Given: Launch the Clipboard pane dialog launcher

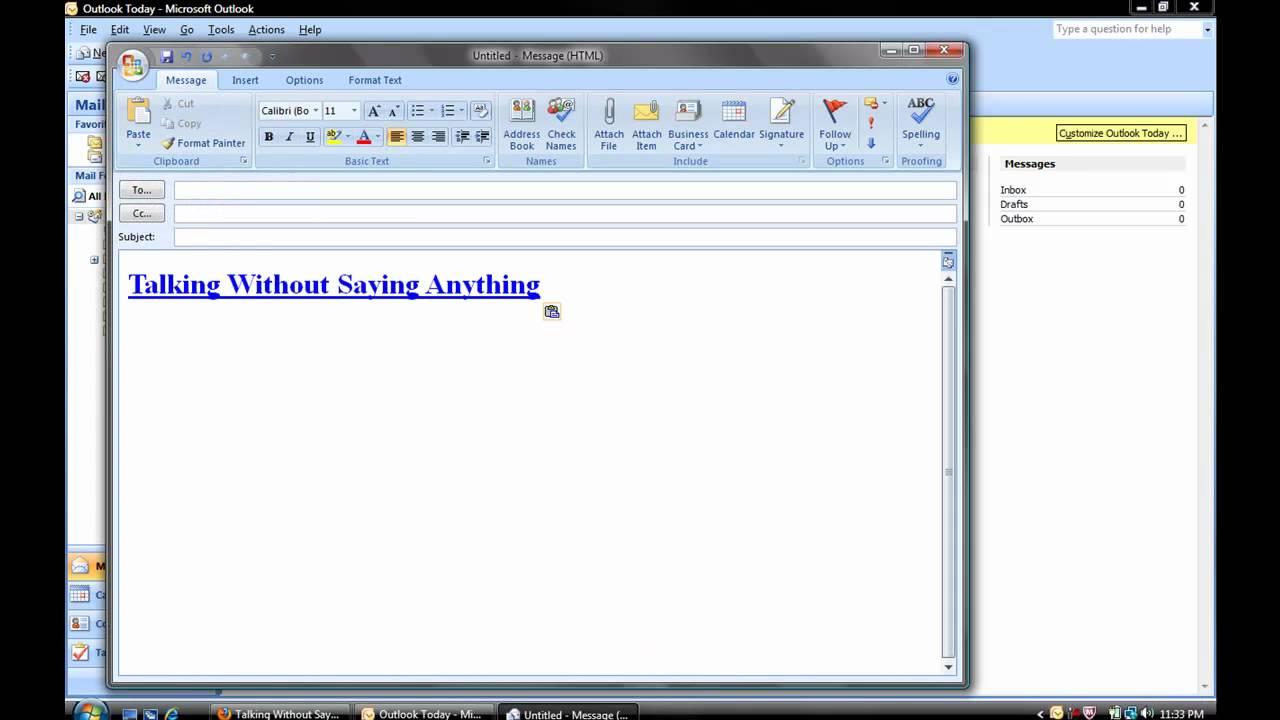Looking at the screenshot, I should point(243,161).
